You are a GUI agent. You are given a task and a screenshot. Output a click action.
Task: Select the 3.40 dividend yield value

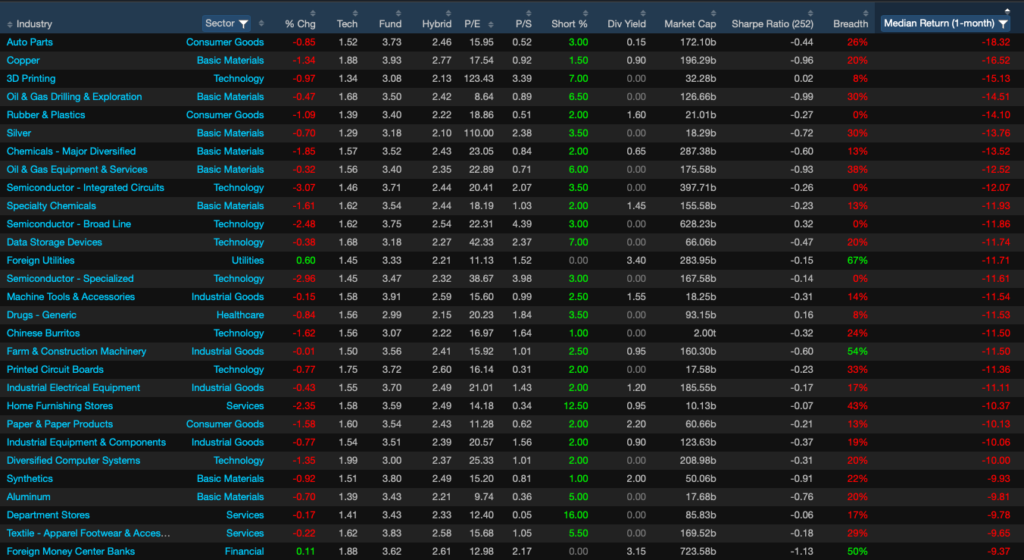point(636,260)
